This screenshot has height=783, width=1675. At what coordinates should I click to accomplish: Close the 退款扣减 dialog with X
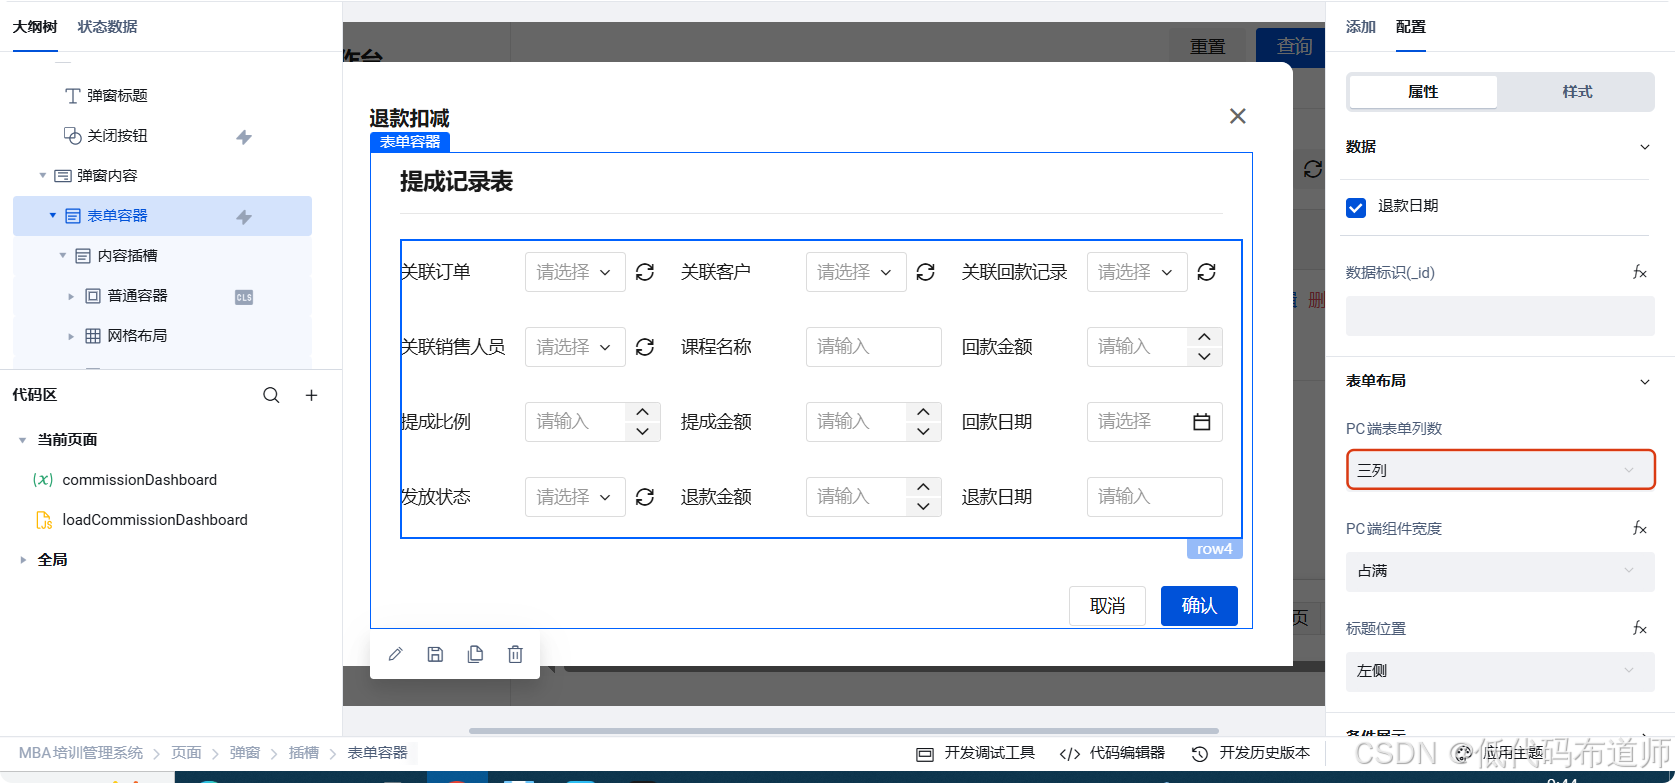tap(1238, 116)
